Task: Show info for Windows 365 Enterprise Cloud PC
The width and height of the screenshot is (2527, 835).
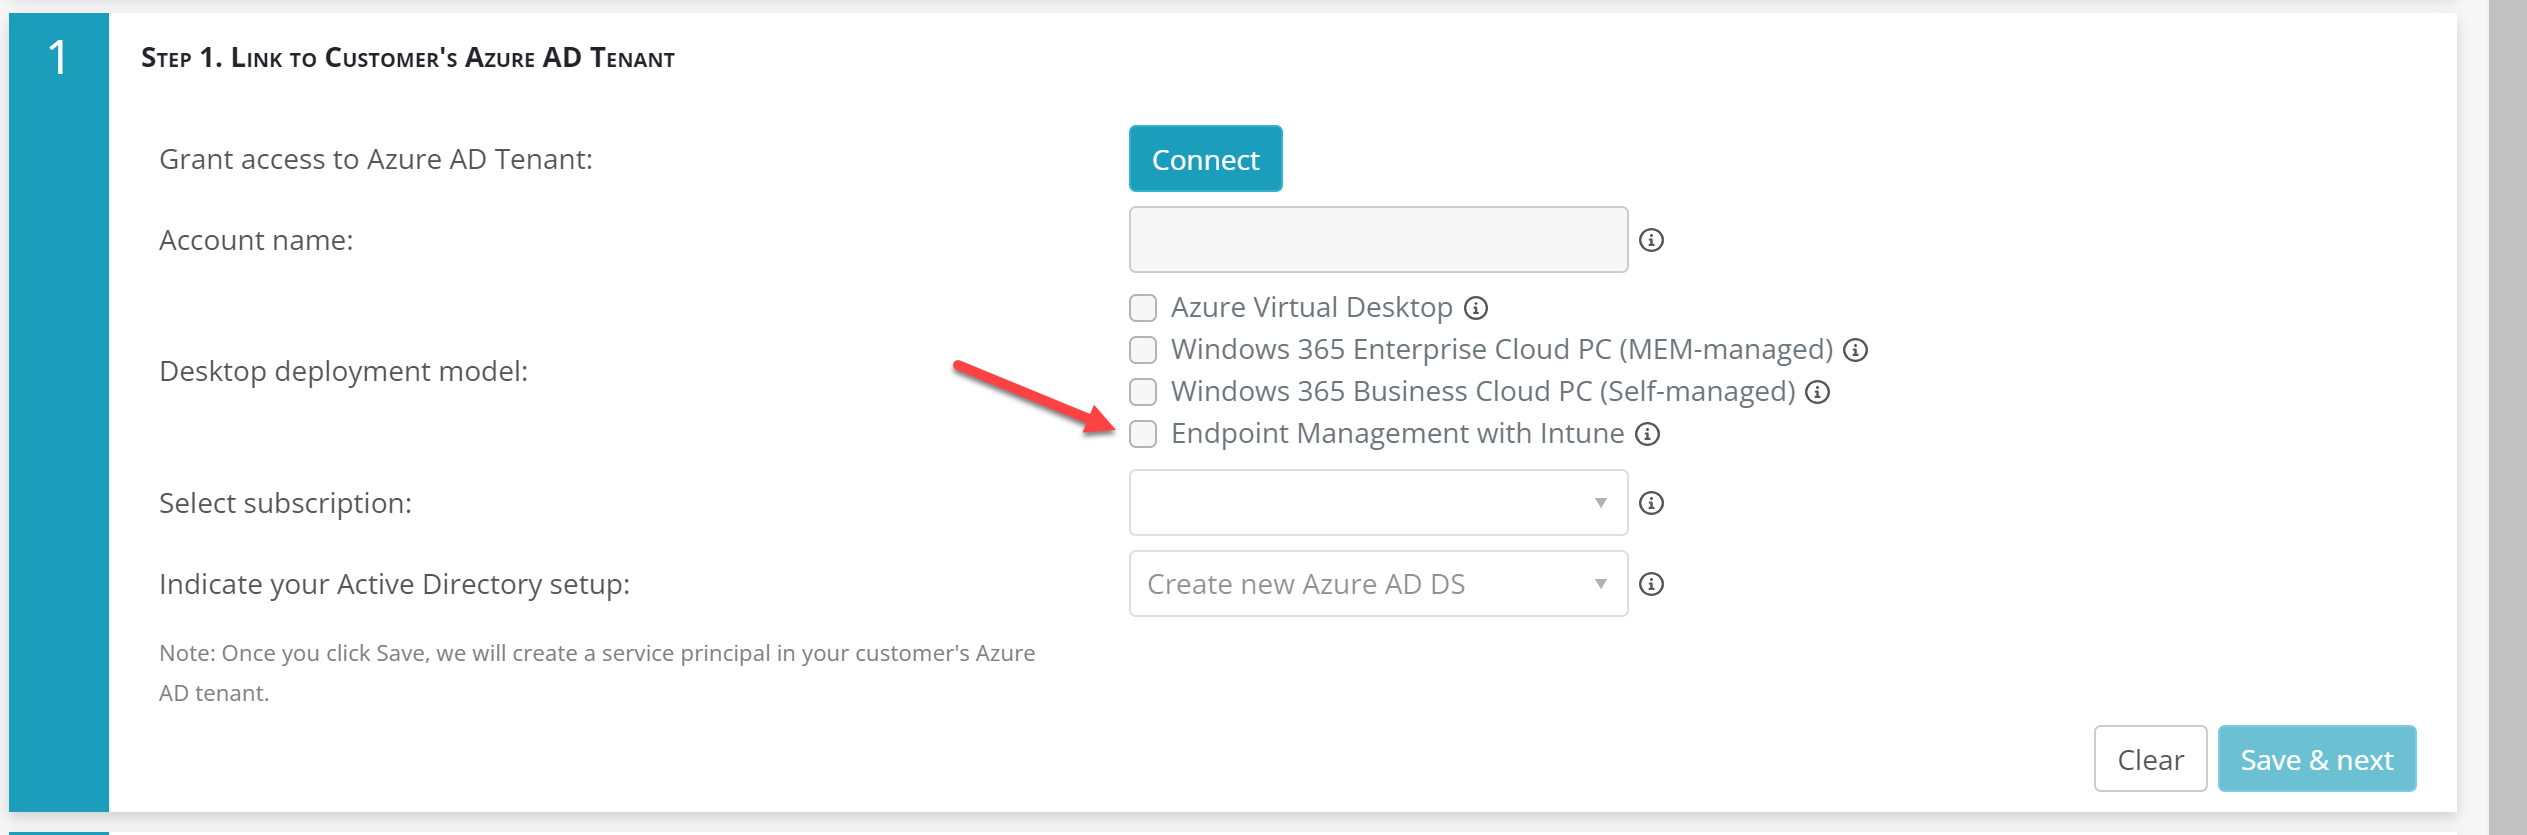Action: (1855, 350)
